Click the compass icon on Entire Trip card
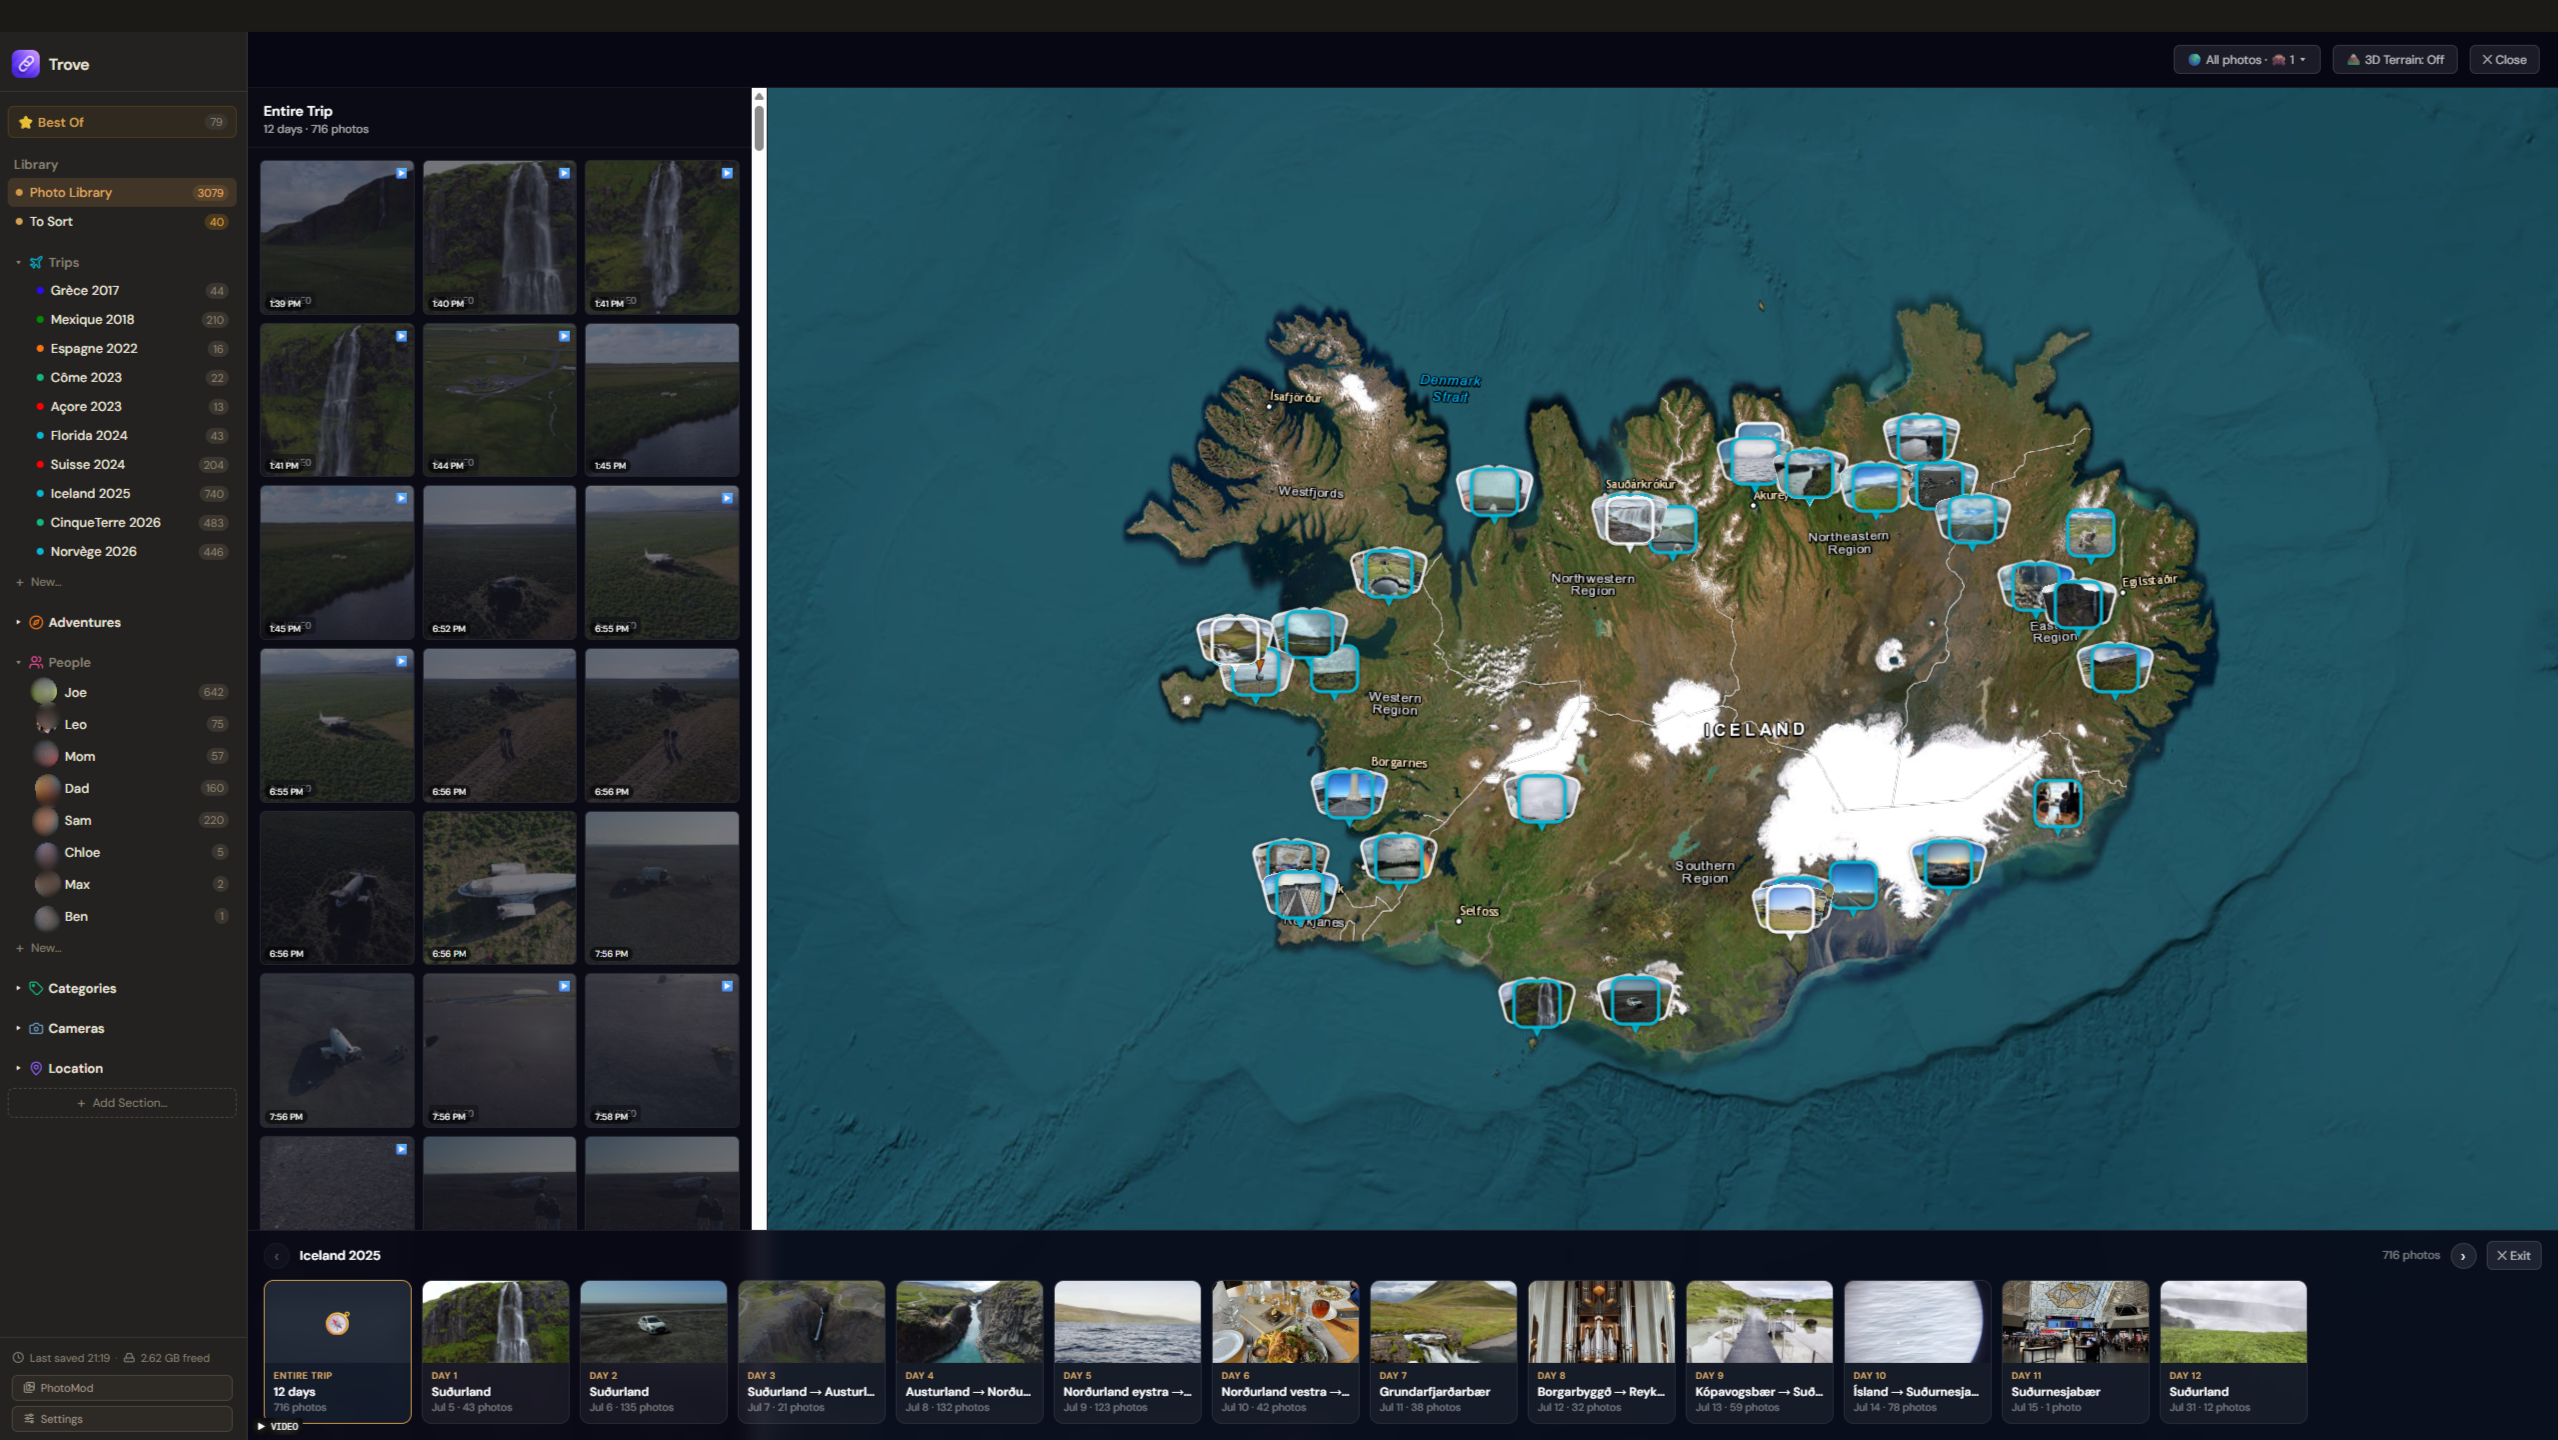Image resolution: width=2558 pixels, height=1440 pixels. [337, 1323]
